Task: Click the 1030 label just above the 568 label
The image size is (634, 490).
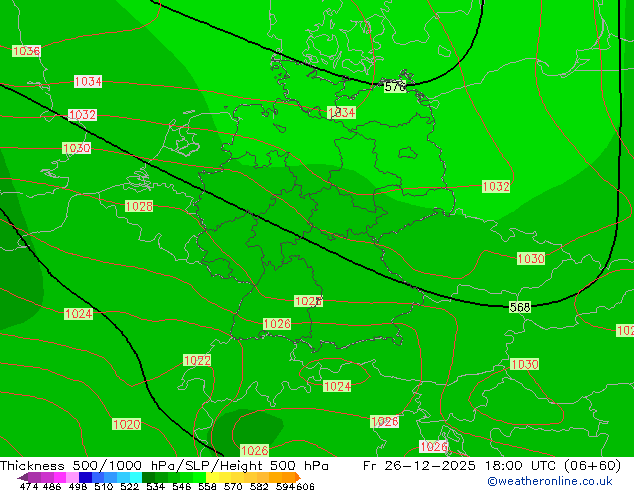Action: coord(531,258)
